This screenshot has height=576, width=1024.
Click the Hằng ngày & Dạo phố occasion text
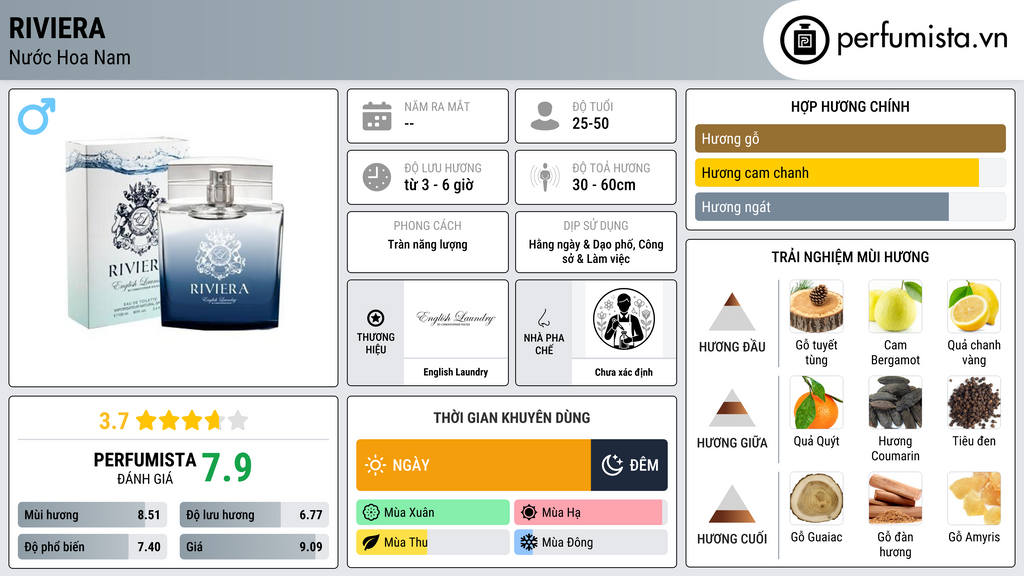[x=596, y=251]
